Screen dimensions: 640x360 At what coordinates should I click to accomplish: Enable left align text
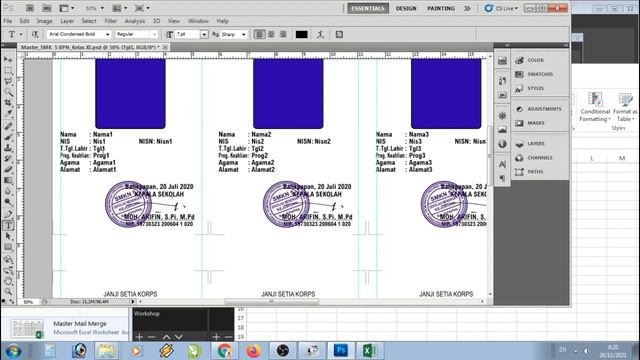259,34
